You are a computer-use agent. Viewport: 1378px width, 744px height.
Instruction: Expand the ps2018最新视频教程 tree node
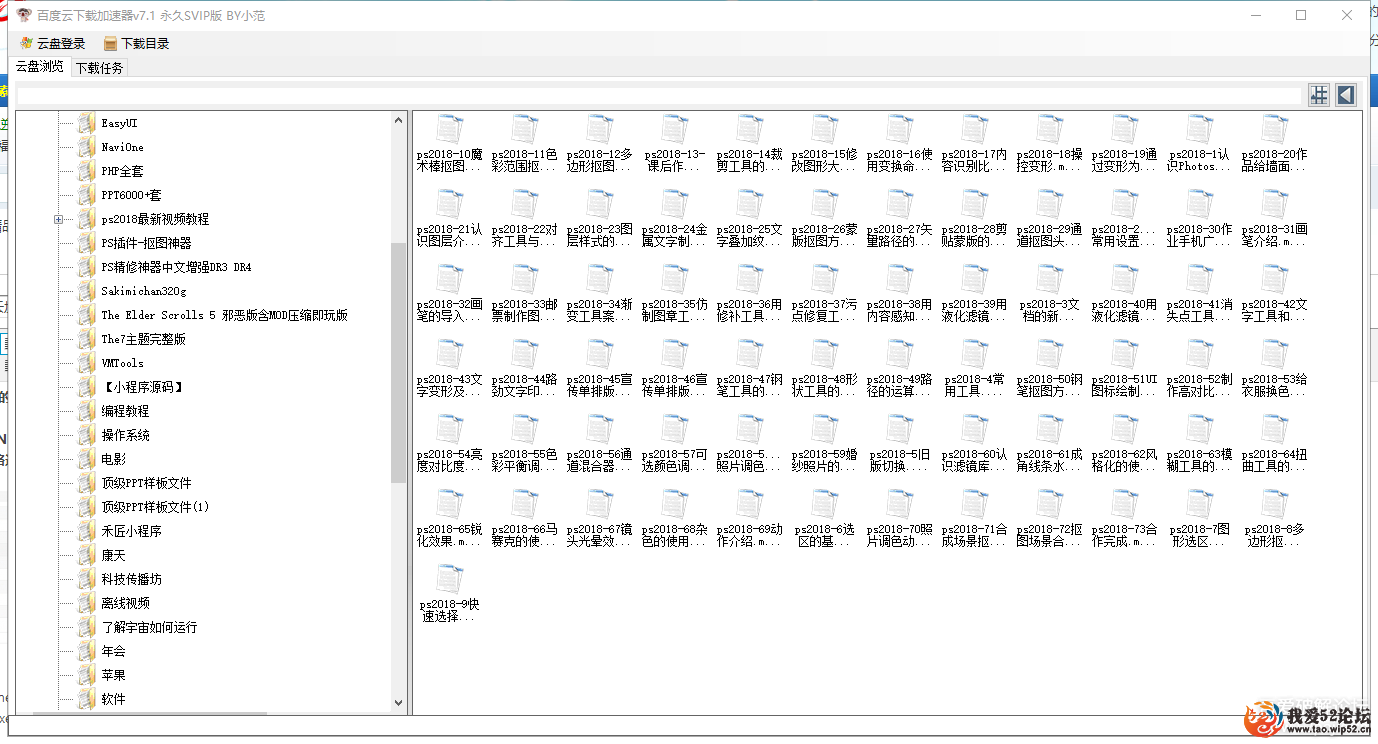coord(58,219)
